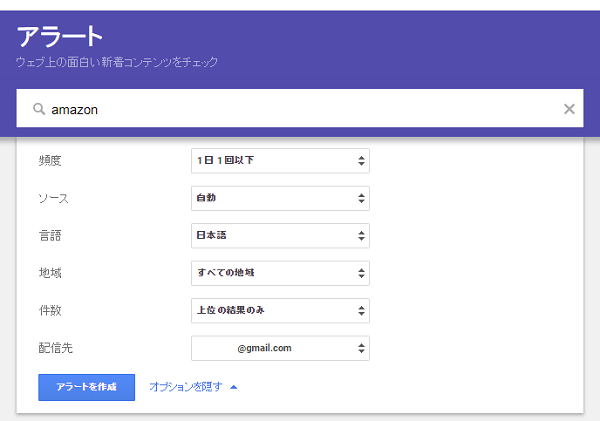
Task: Open the 地域 region dropdown
Action: point(280,273)
